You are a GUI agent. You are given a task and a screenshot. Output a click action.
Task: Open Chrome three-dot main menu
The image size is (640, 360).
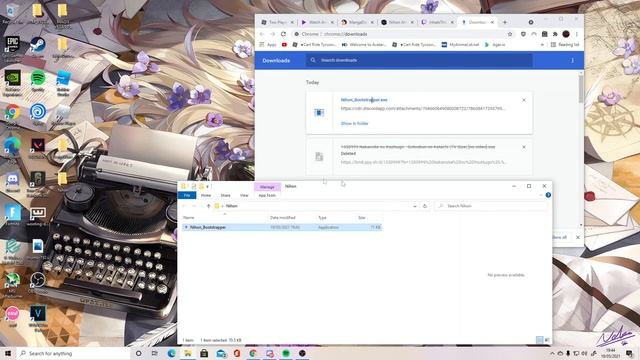click(577, 34)
